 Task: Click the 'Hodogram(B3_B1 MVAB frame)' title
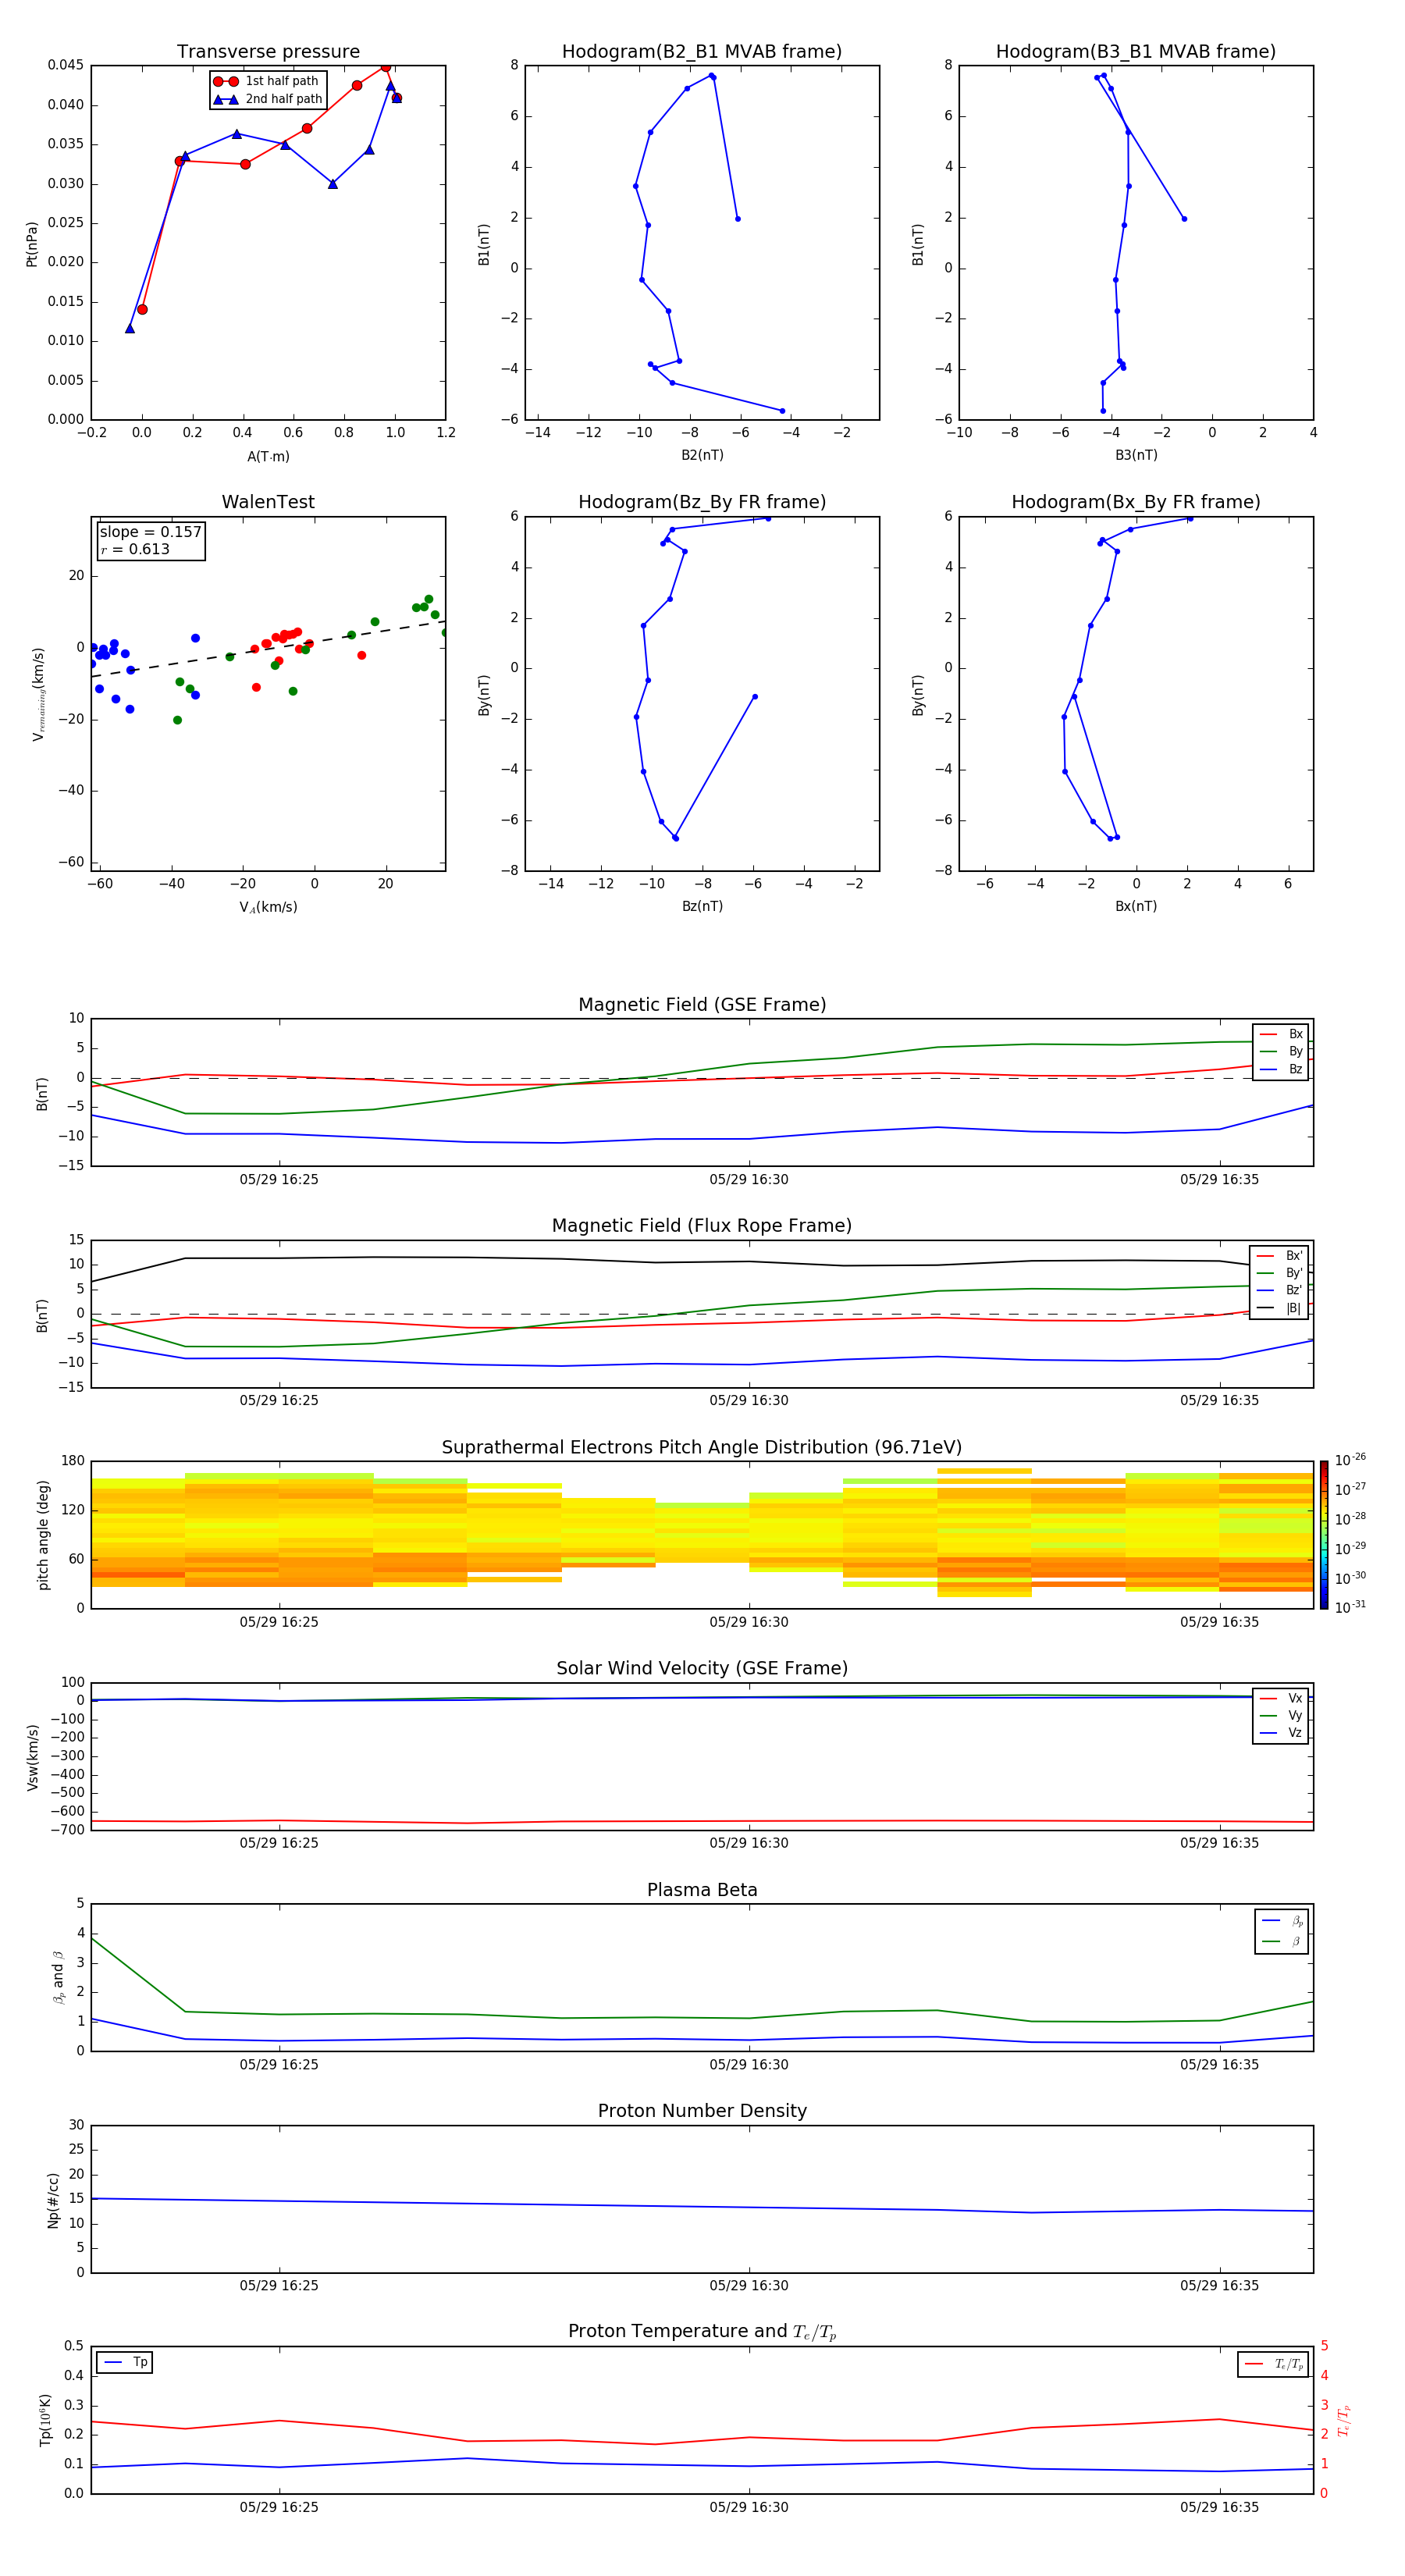pyautogui.click(x=1136, y=52)
